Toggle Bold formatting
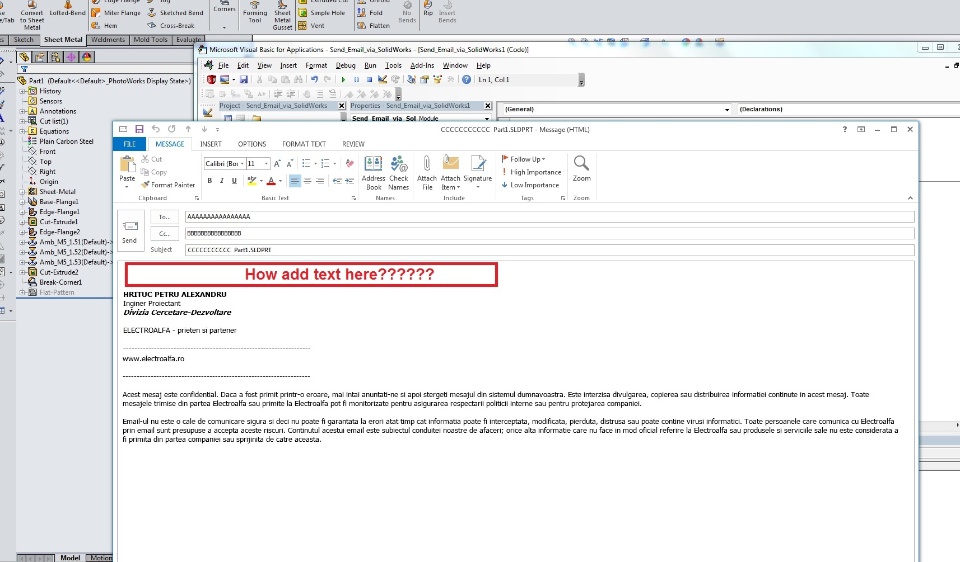 [x=209, y=181]
